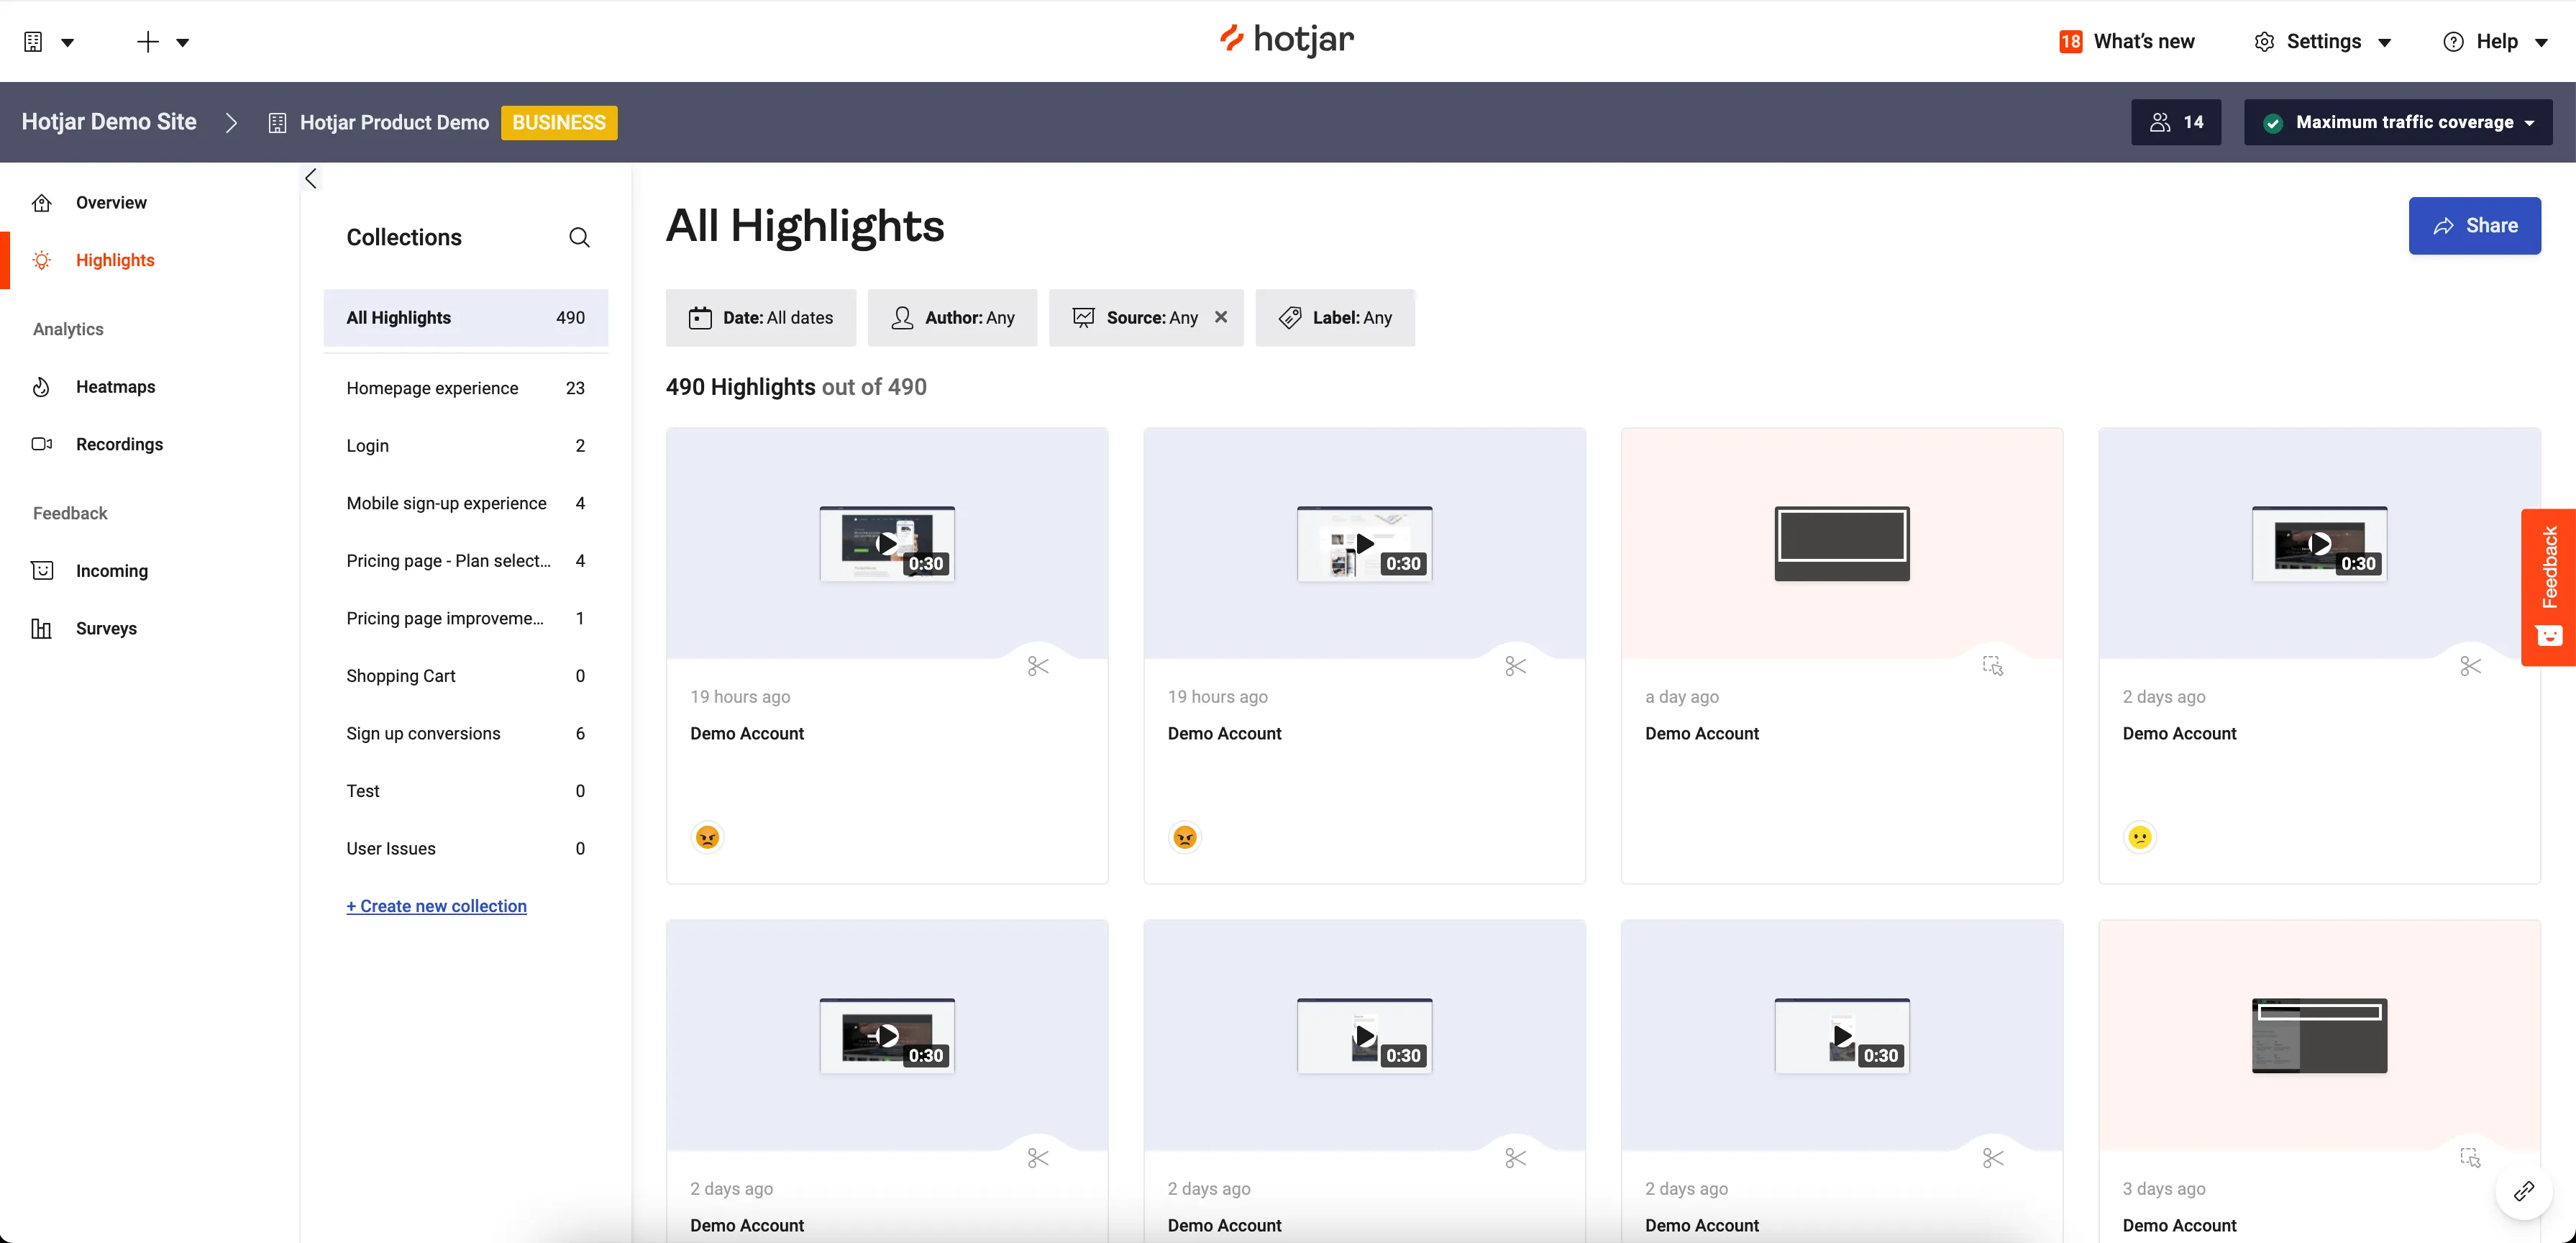Open the User Issues collection
The width and height of the screenshot is (2576, 1243).
pos(465,848)
